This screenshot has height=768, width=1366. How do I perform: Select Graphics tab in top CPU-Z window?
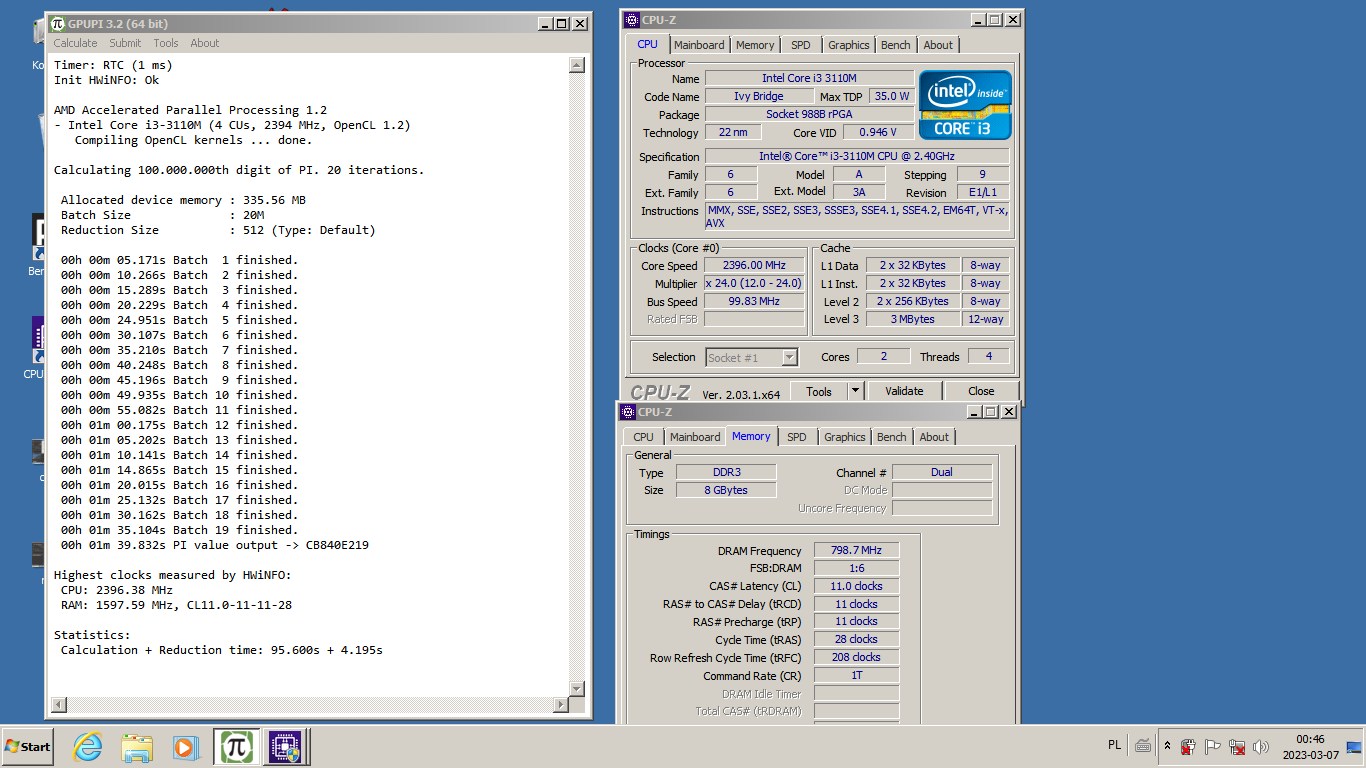849,45
